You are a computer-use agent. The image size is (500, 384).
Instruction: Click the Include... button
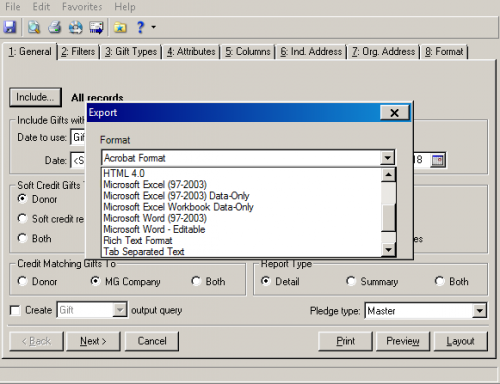pos(35,97)
